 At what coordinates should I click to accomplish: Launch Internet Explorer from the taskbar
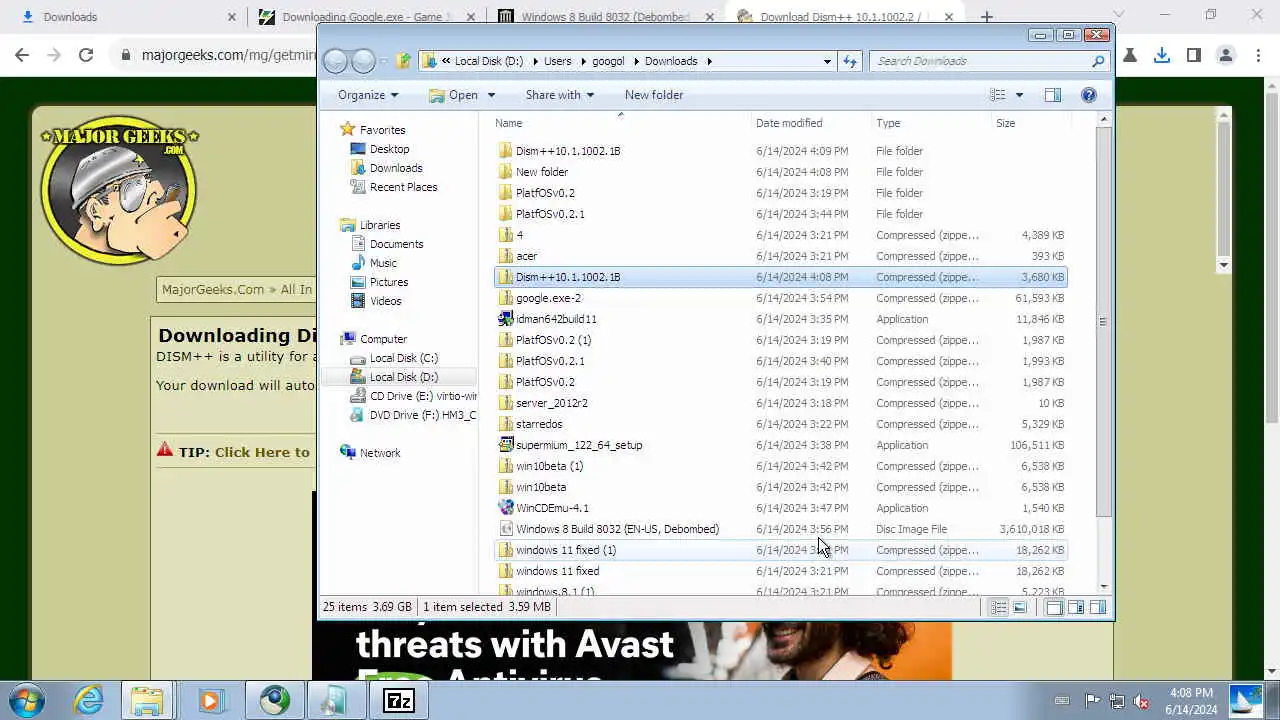88,700
